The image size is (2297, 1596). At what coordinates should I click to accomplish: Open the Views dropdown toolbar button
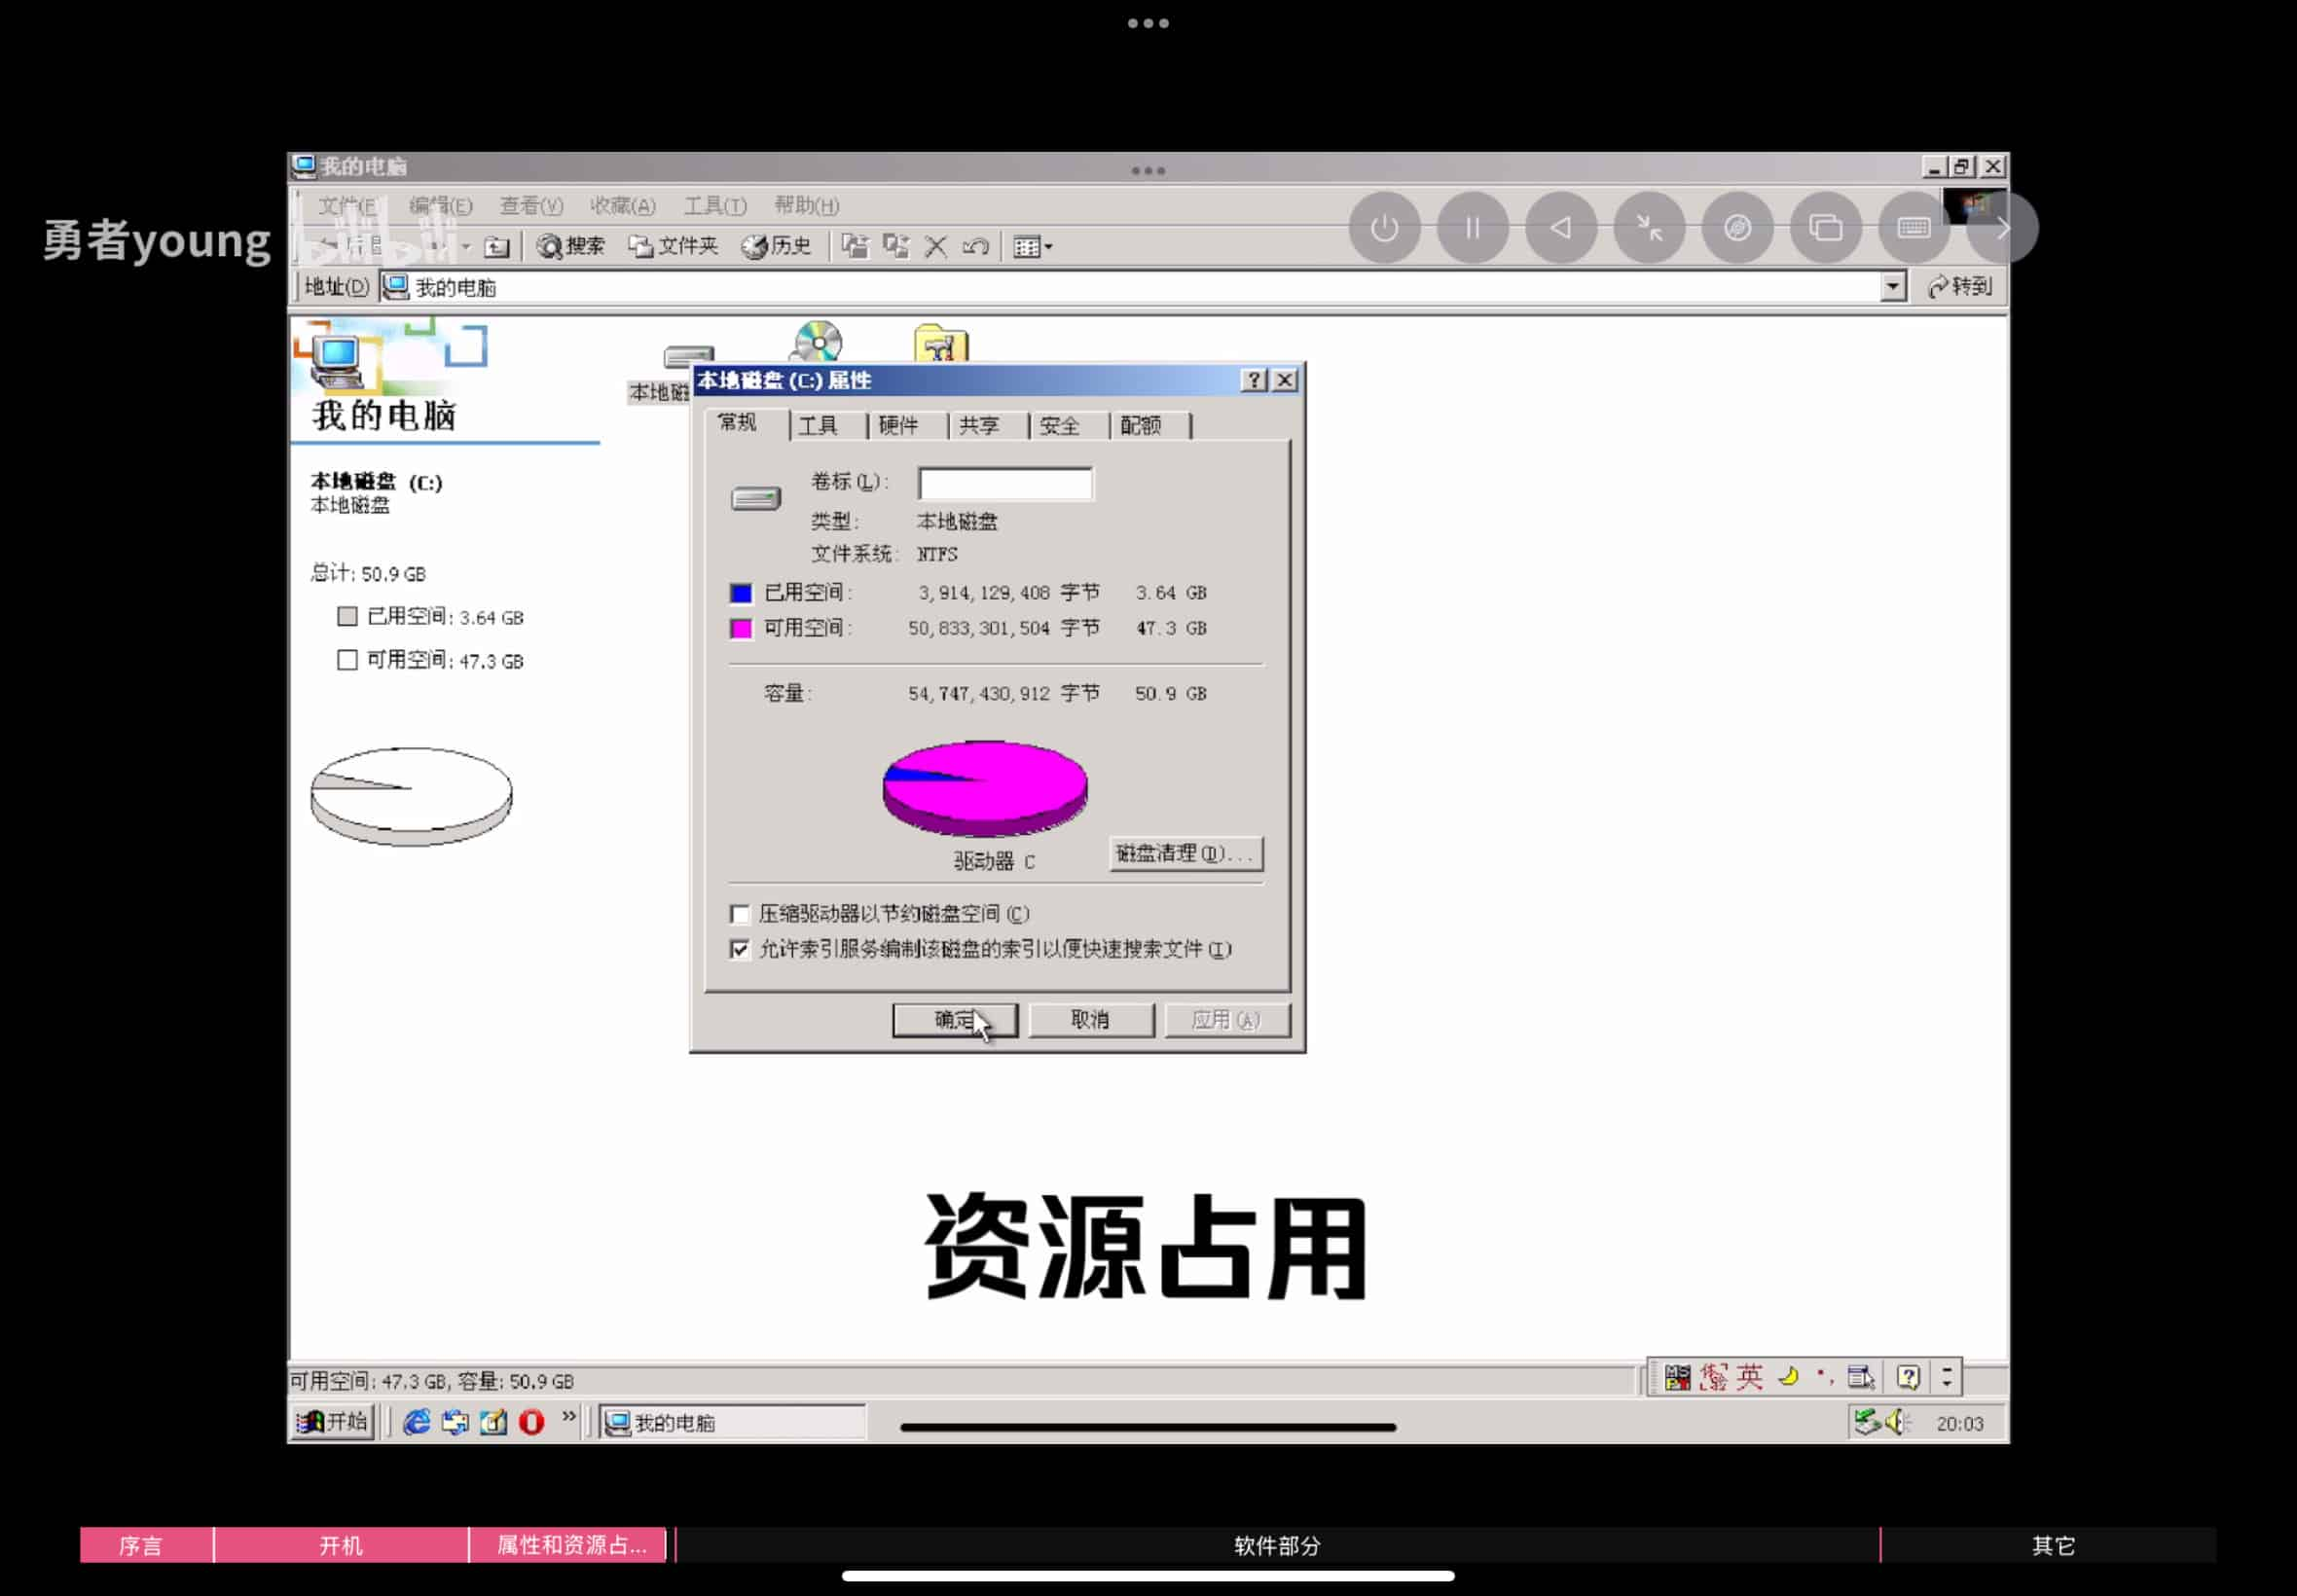[1032, 246]
